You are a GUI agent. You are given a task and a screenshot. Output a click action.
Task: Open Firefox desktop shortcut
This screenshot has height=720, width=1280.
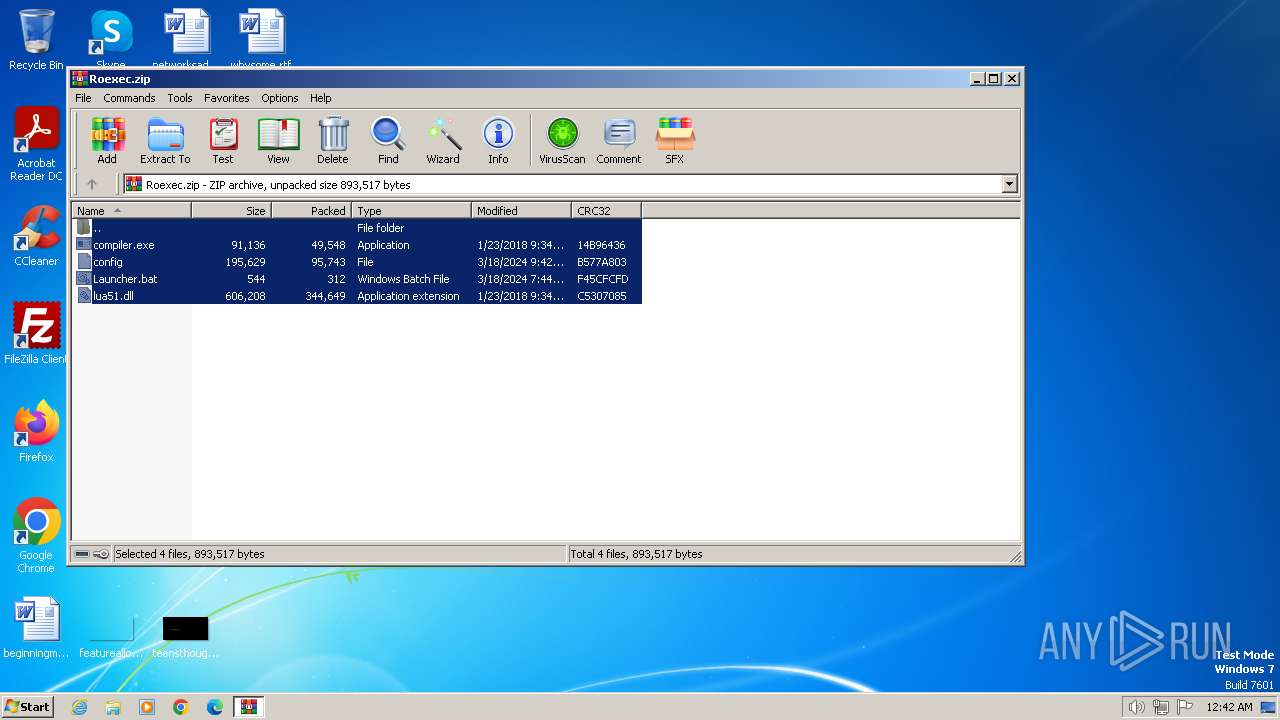[36, 432]
